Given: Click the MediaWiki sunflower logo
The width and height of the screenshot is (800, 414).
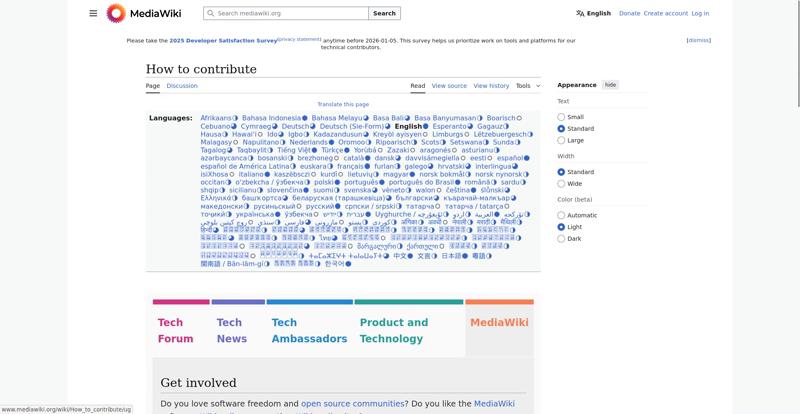Looking at the screenshot, I should pos(116,13).
